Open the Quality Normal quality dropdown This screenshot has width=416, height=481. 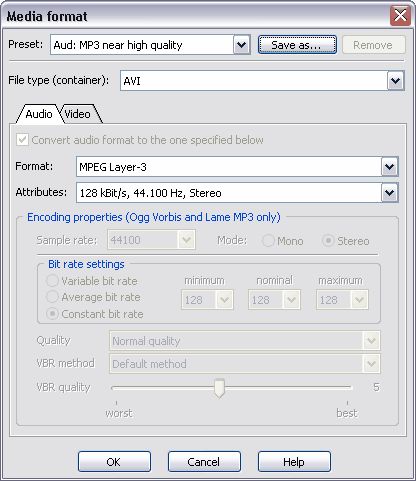tap(371, 341)
